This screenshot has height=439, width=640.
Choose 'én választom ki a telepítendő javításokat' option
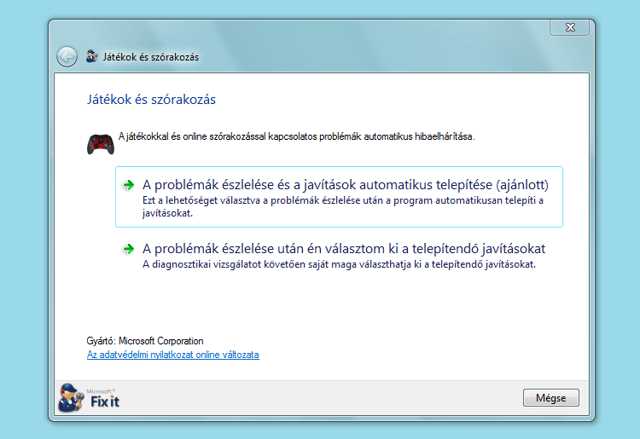coord(339,256)
